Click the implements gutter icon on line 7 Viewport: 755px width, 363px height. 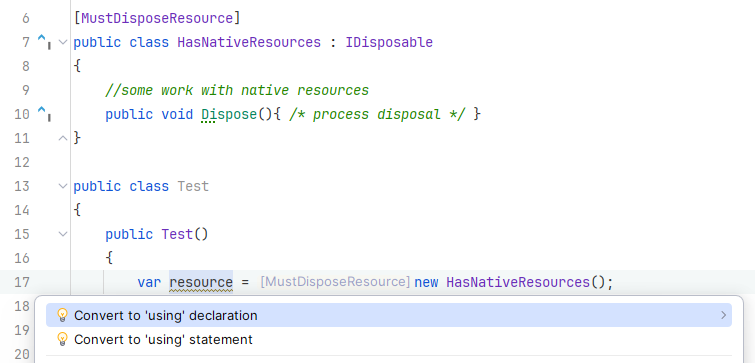click(44, 42)
